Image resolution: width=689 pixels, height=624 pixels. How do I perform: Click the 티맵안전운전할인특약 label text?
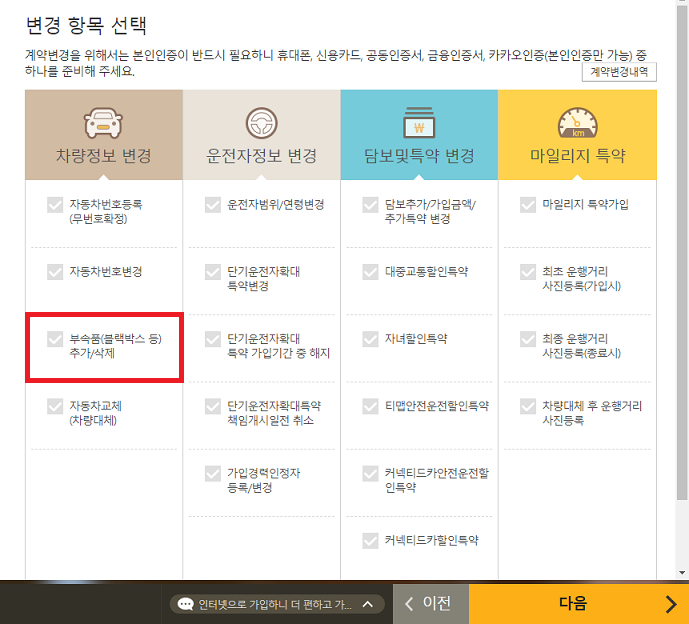pos(437,406)
